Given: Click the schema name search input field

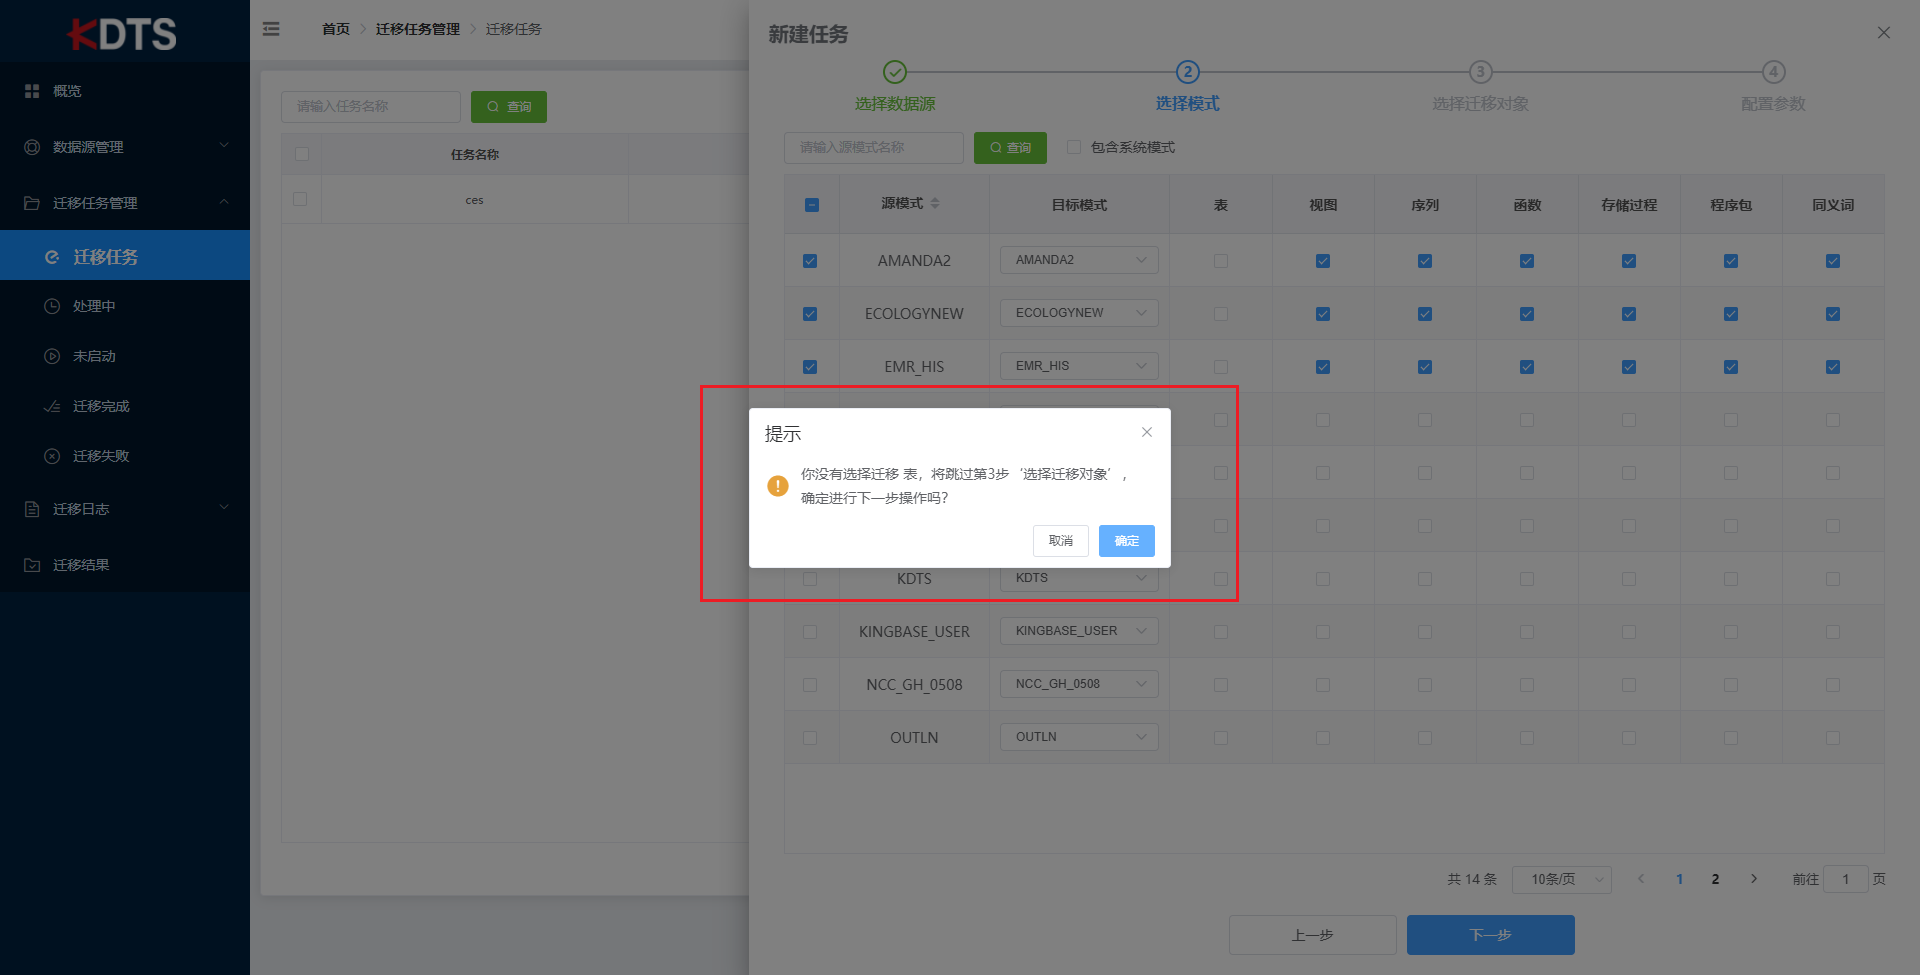Looking at the screenshot, I should (873, 147).
